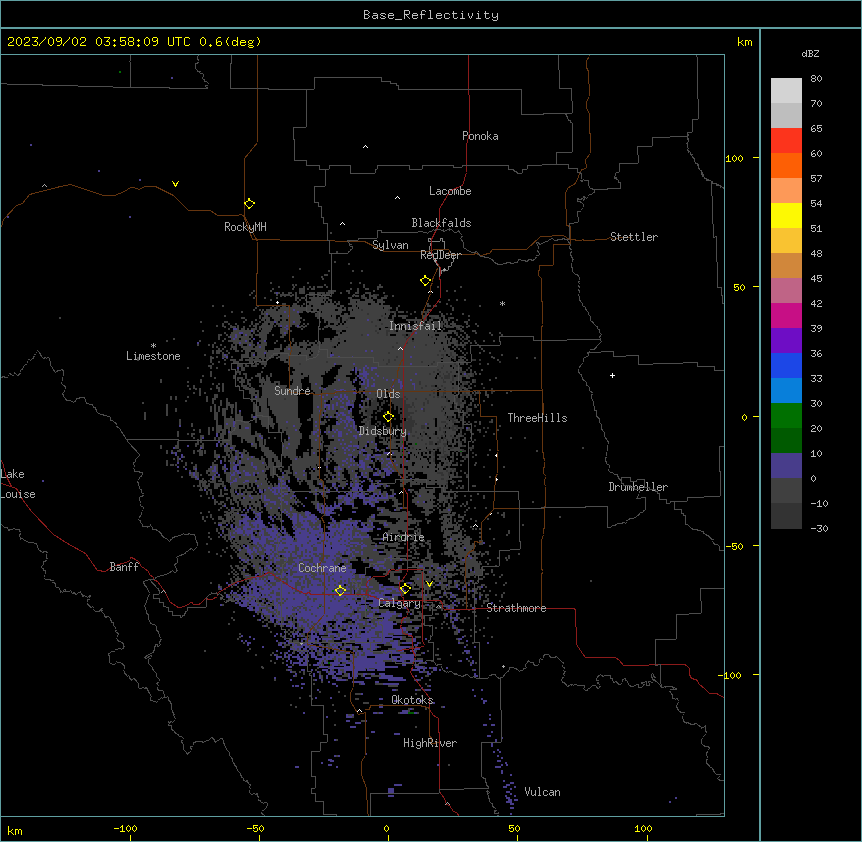Click the Blackfalds label

click(x=441, y=223)
